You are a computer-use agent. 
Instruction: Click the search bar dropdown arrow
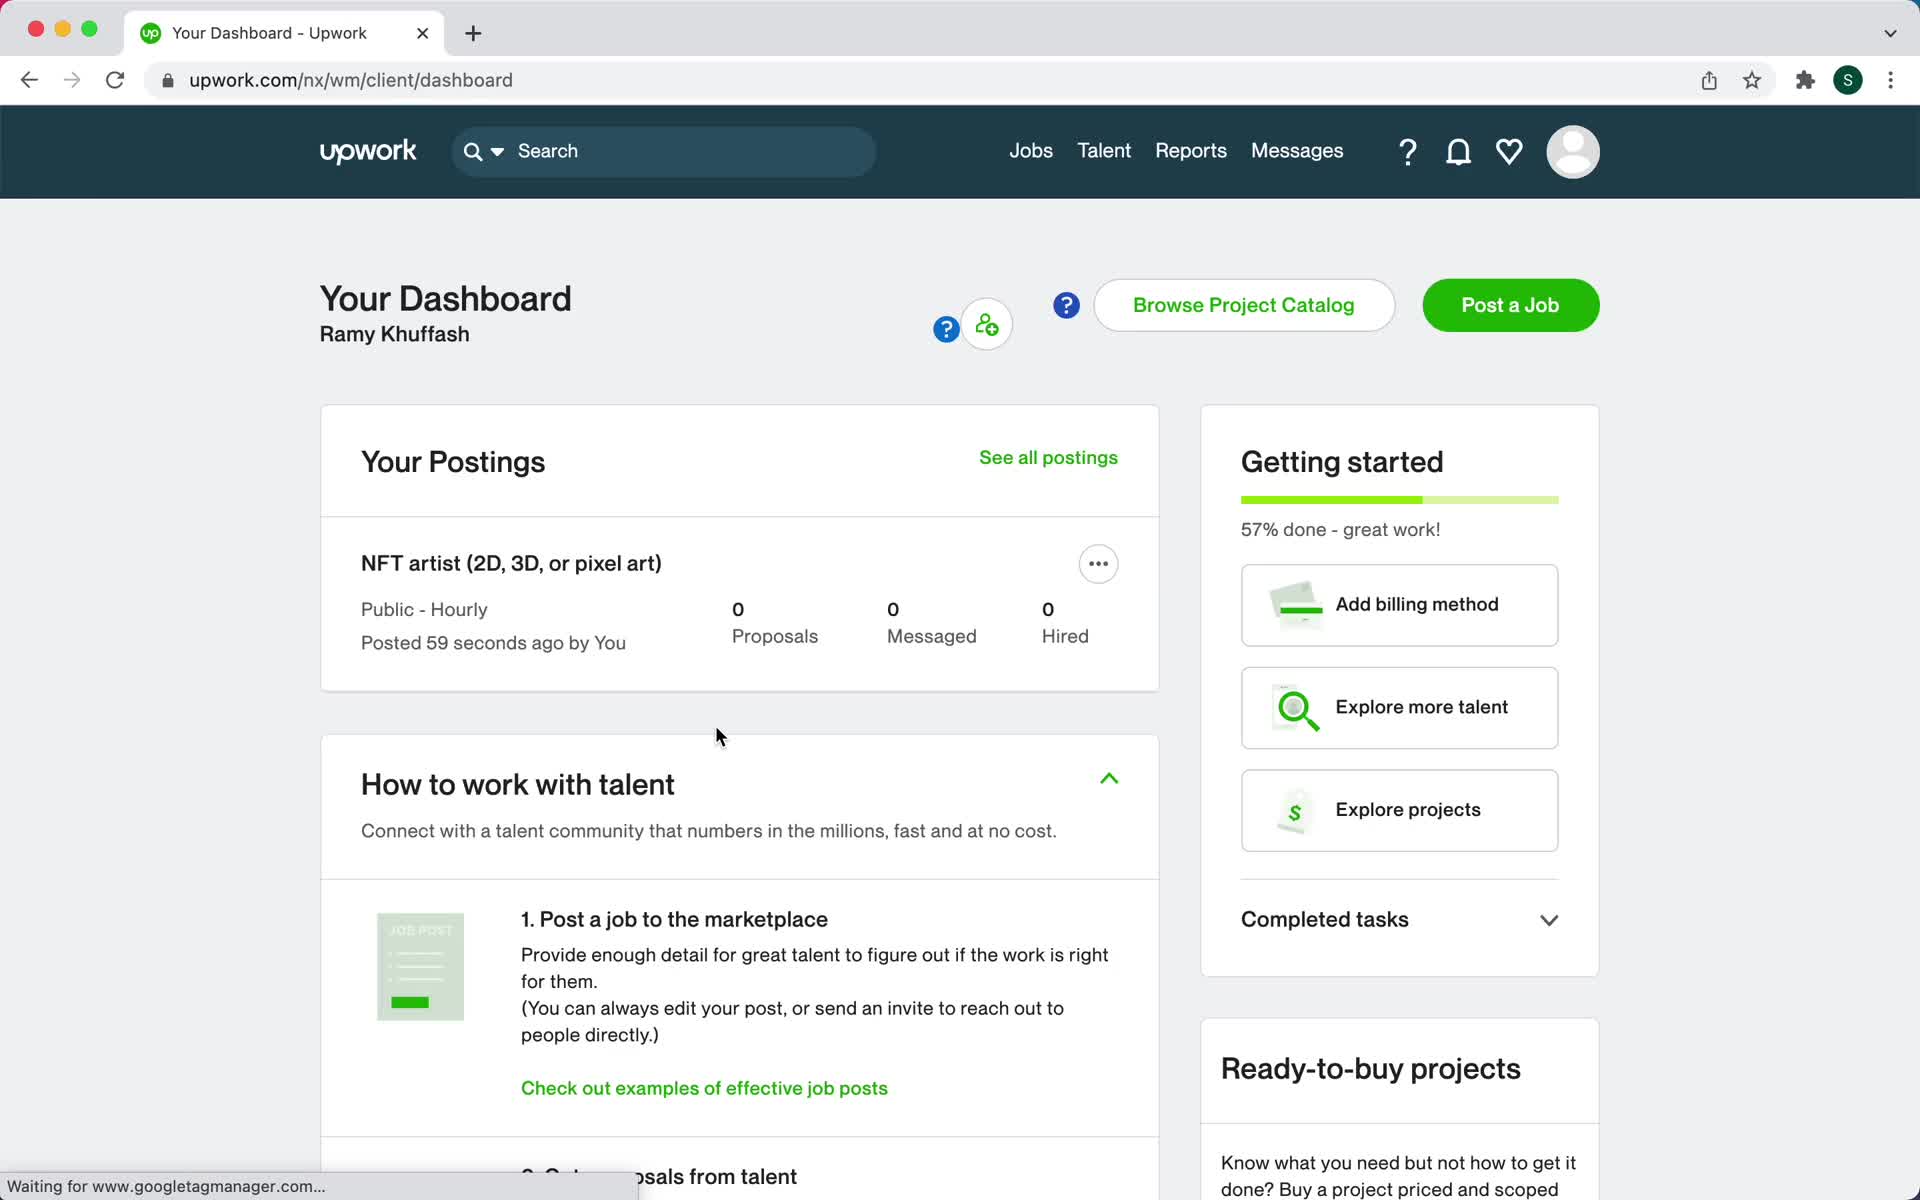tap(498, 151)
